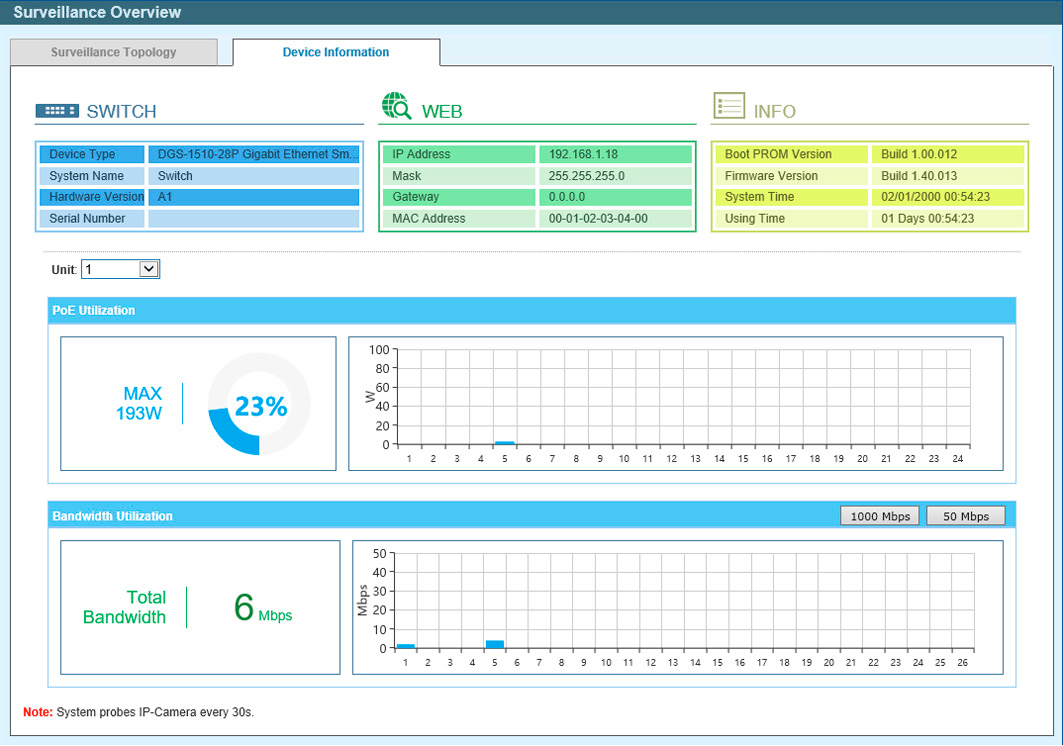Click the WEB globe magnifier icon
1063x746 pixels.
click(397, 106)
